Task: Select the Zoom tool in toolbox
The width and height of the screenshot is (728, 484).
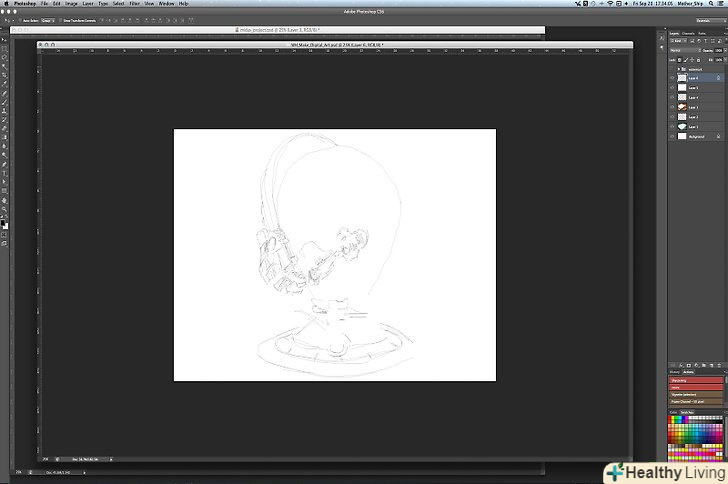Action: click(5, 208)
